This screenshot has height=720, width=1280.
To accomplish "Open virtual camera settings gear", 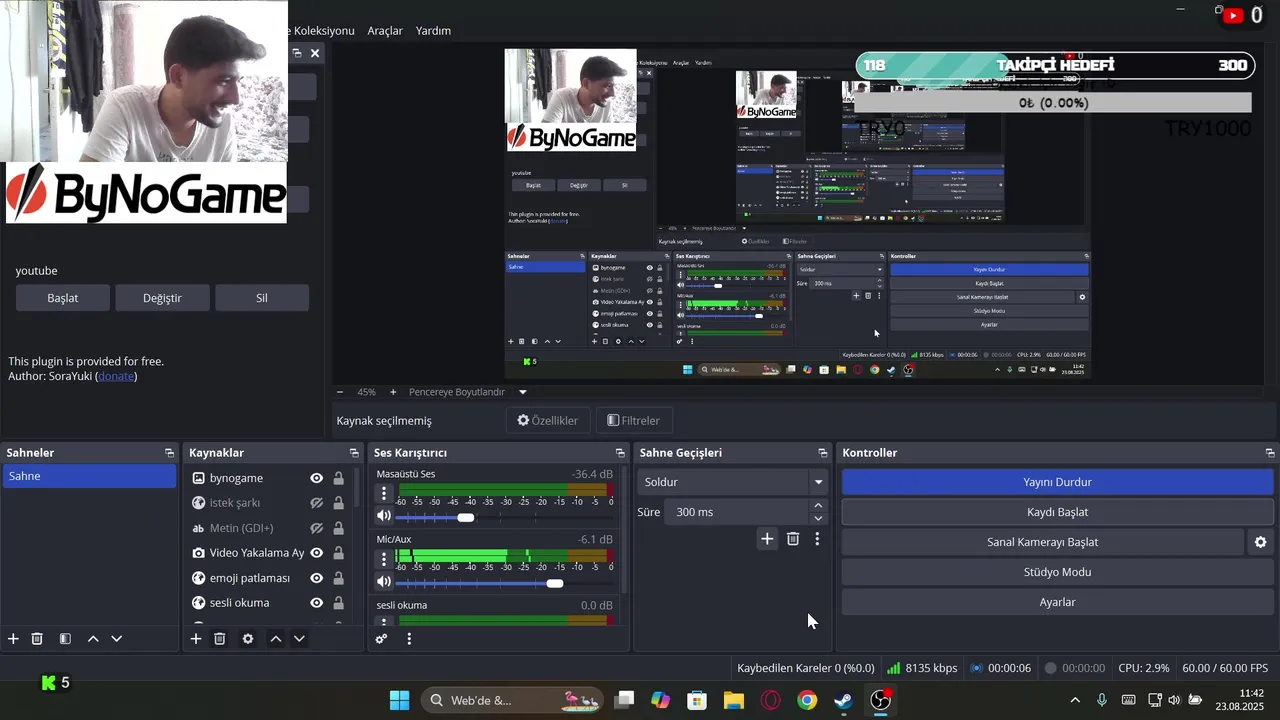I will point(1261,542).
